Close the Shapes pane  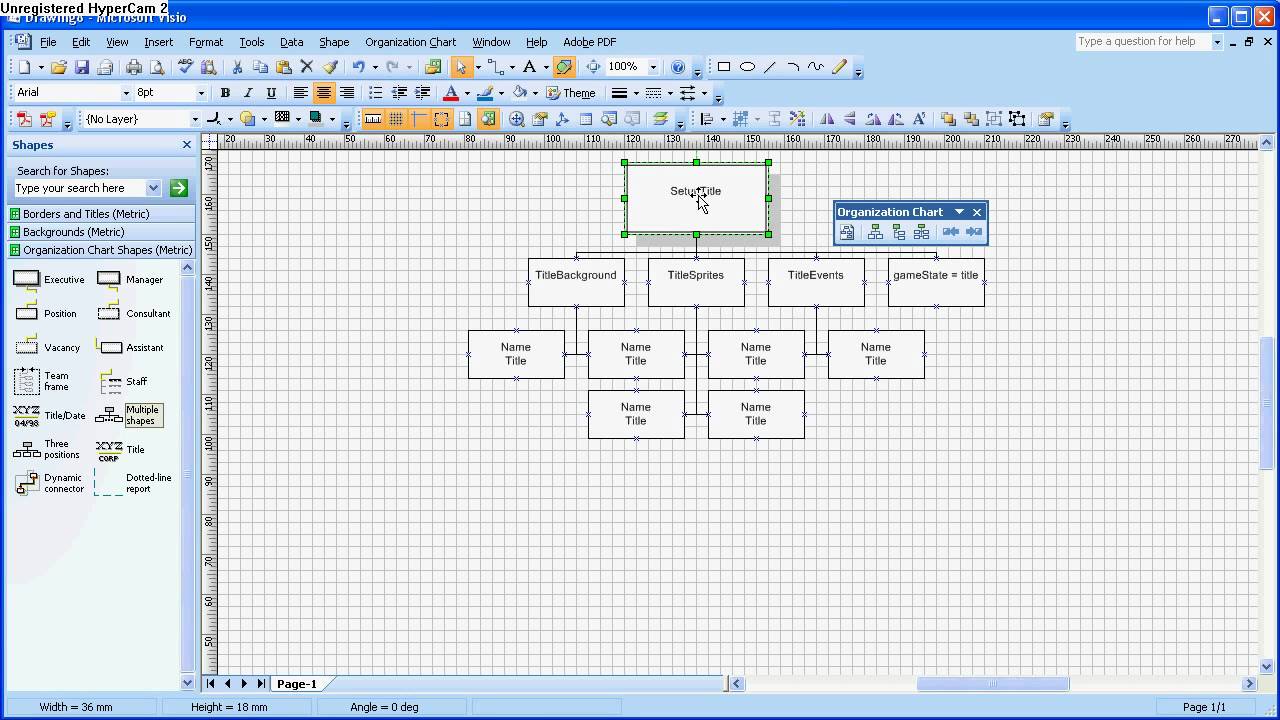tap(186, 145)
